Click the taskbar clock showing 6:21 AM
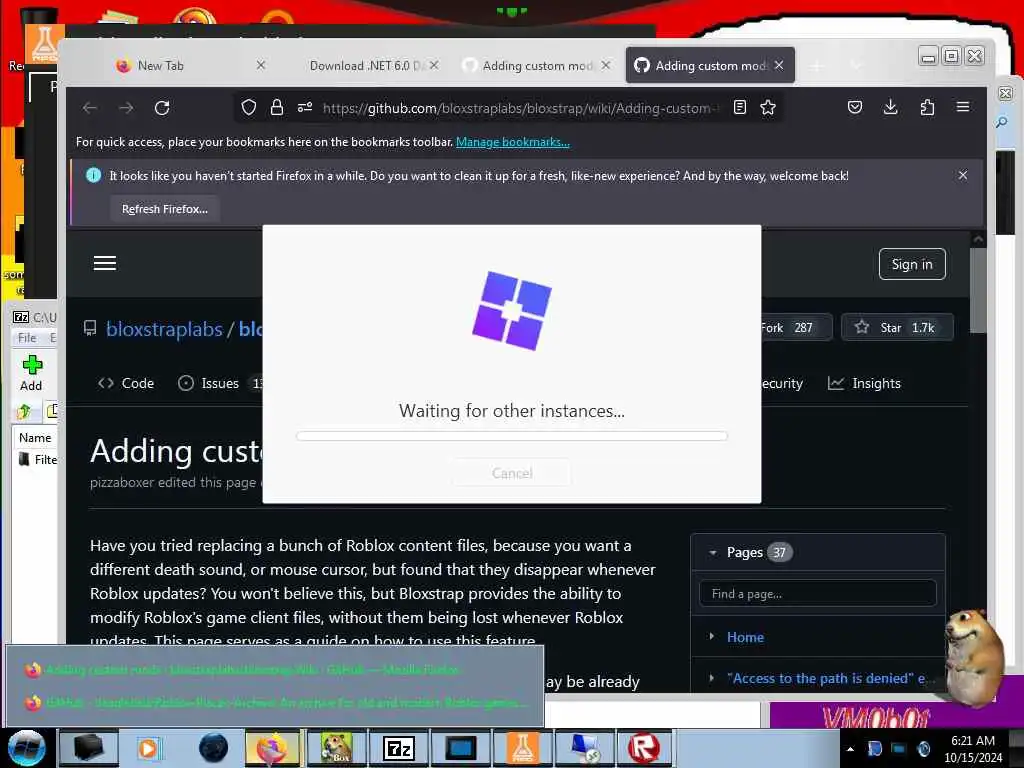The height and width of the screenshot is (768, 1024). pyautogui.click(x=972, y=748)
